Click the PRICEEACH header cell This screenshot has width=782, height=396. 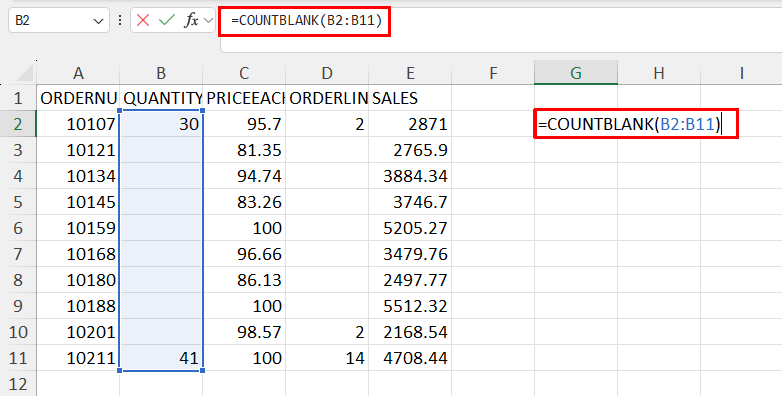(244, 98)
